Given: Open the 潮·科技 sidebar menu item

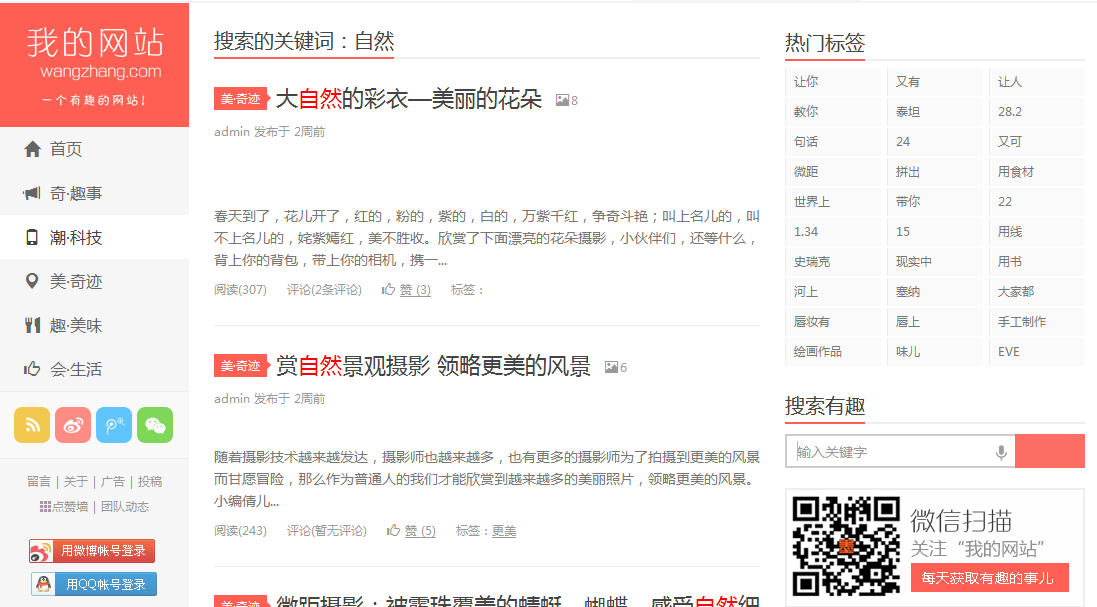Looking at the screenshot, I should [x=76, y=237].
